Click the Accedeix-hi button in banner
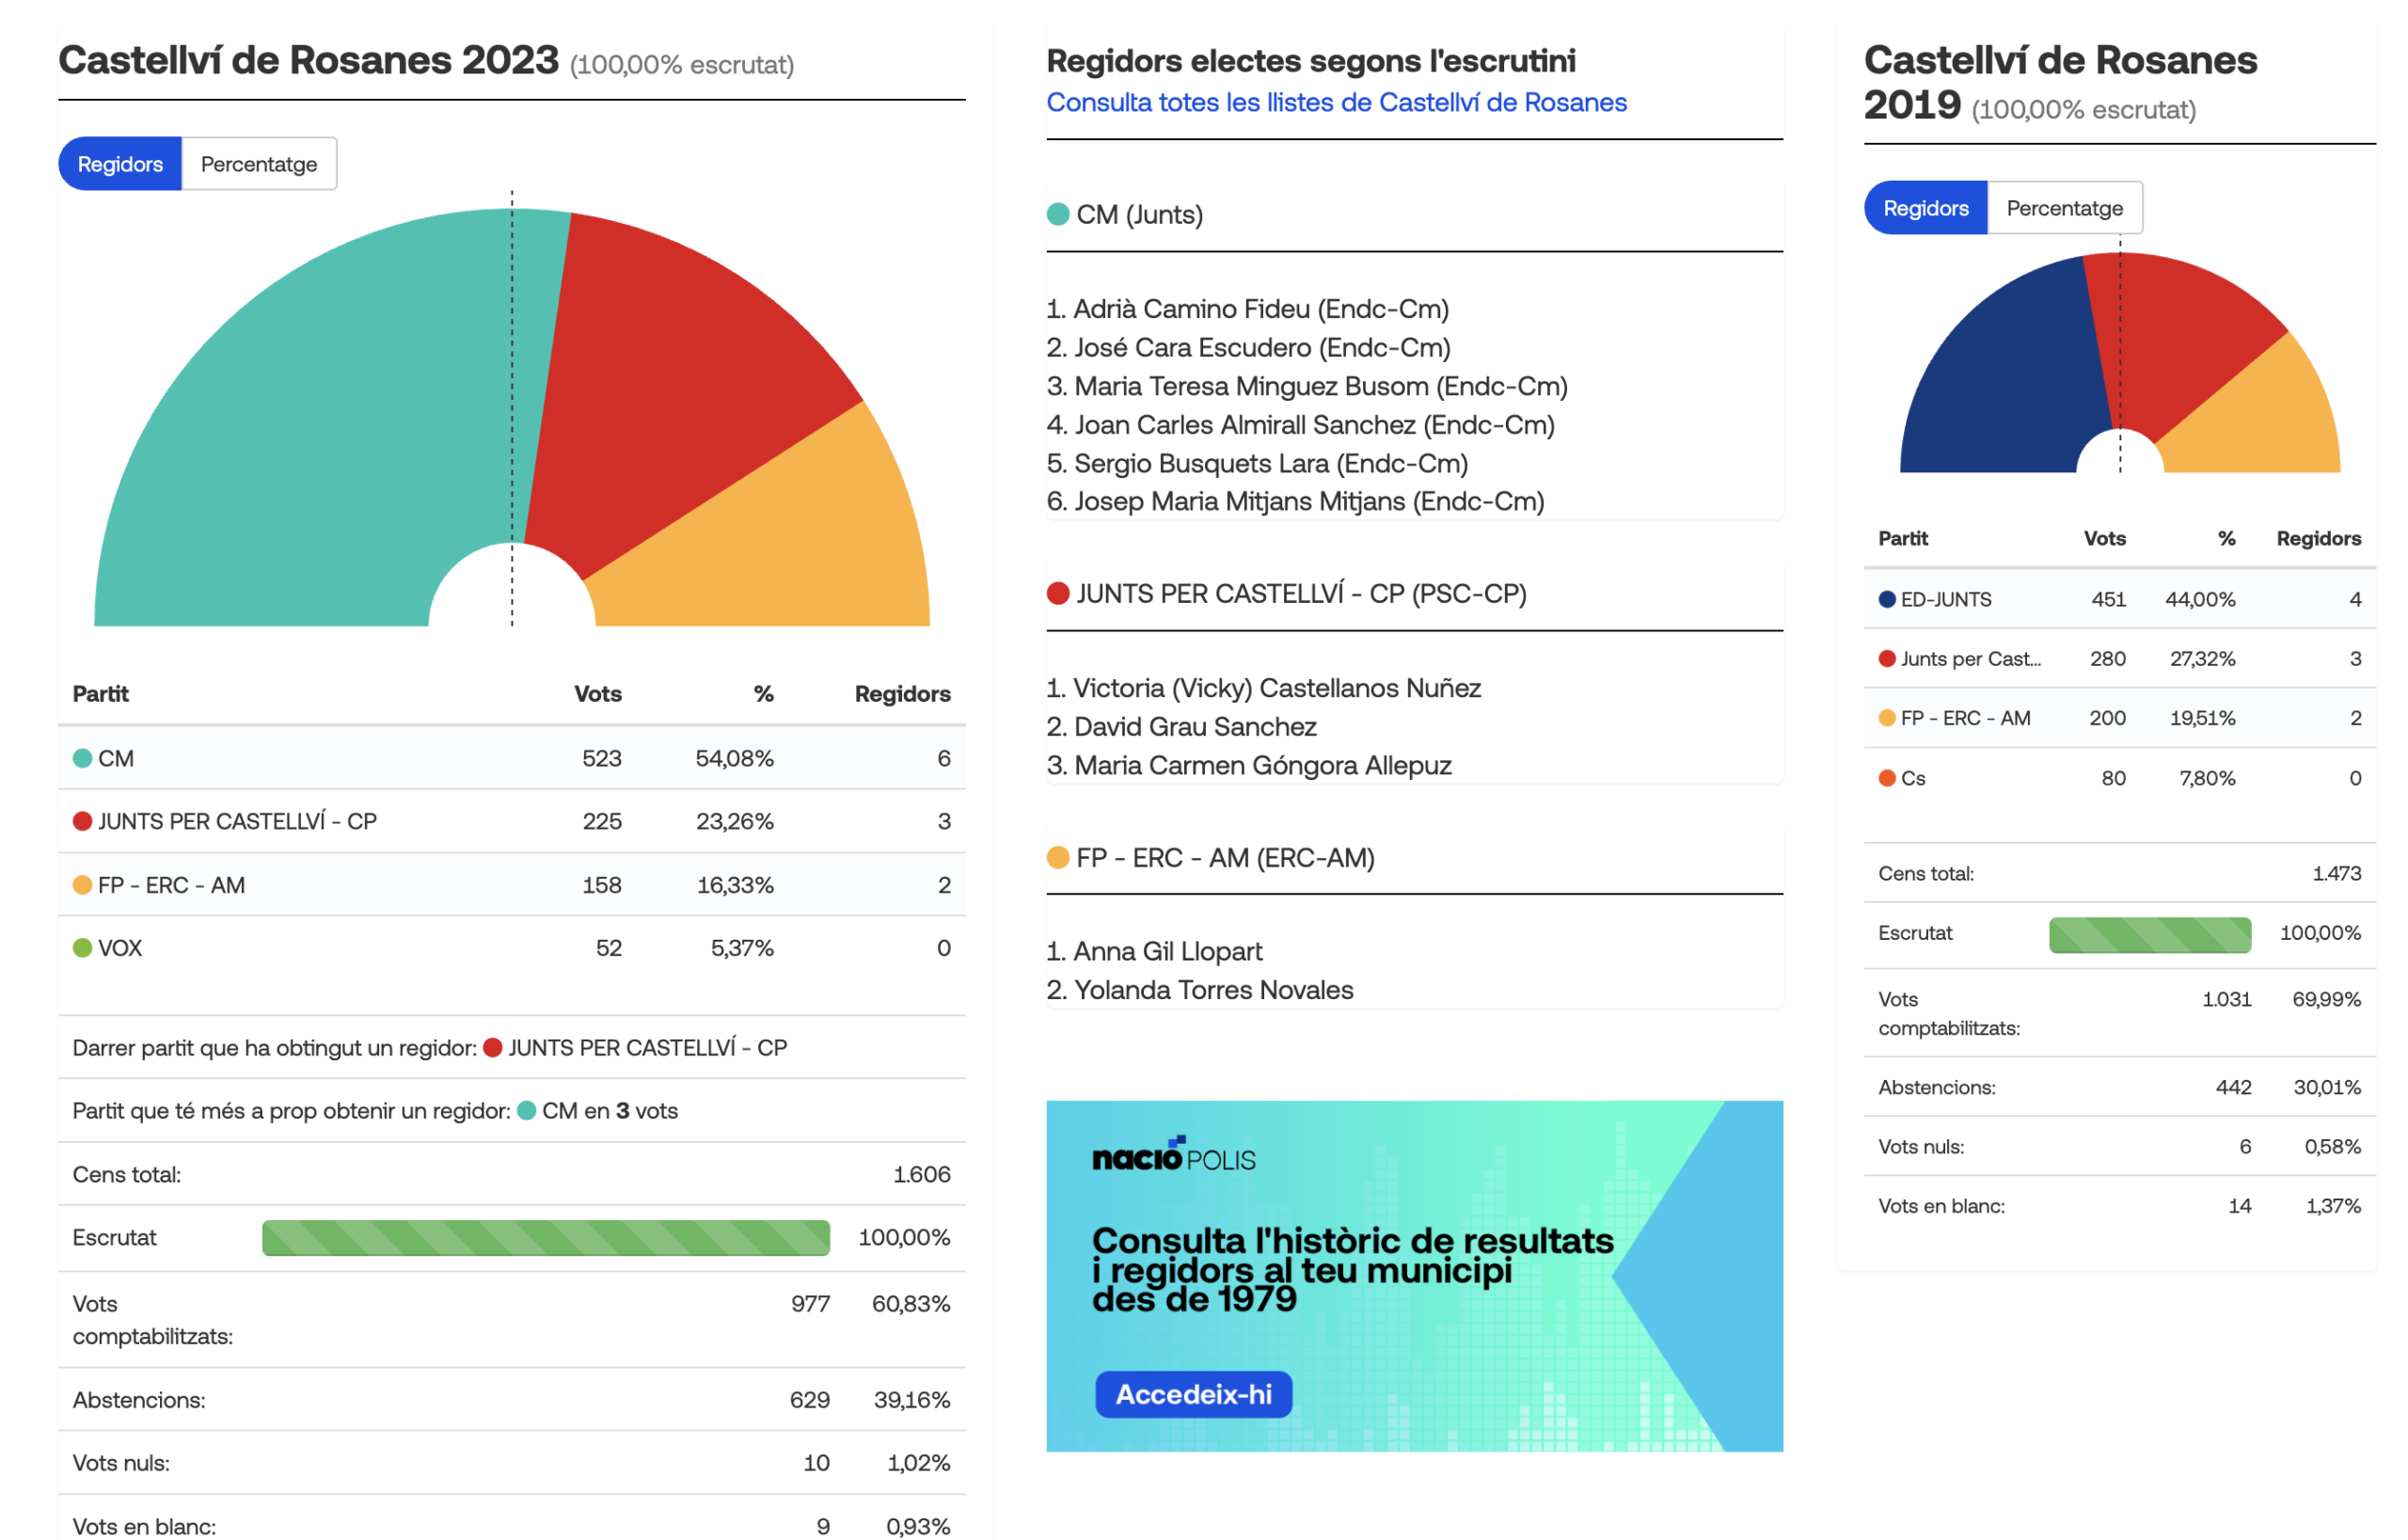The width and height of the screenshot is (2408, 1540). [1193, 1394]
